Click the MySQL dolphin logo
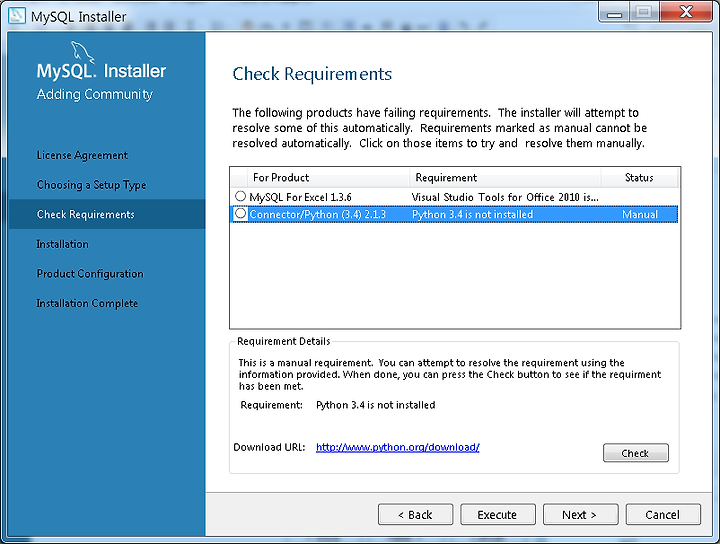The height and width of the screenshot is (544, 720). click(x=82, y=52)
